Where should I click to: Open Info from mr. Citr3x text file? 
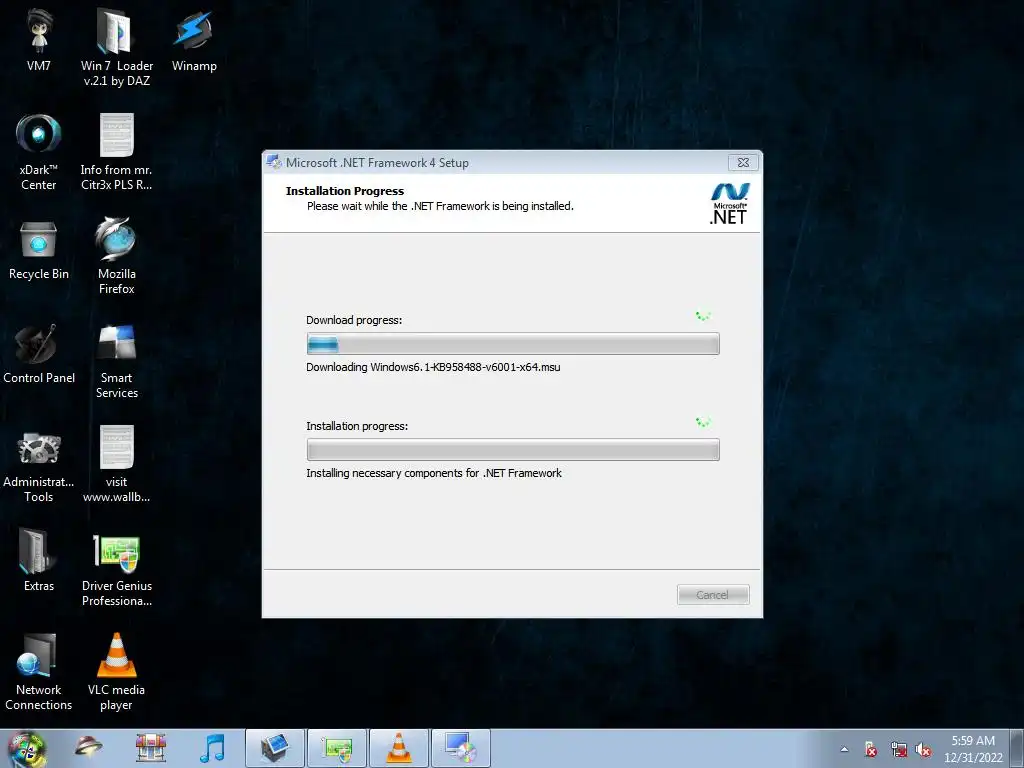[116, 152]
